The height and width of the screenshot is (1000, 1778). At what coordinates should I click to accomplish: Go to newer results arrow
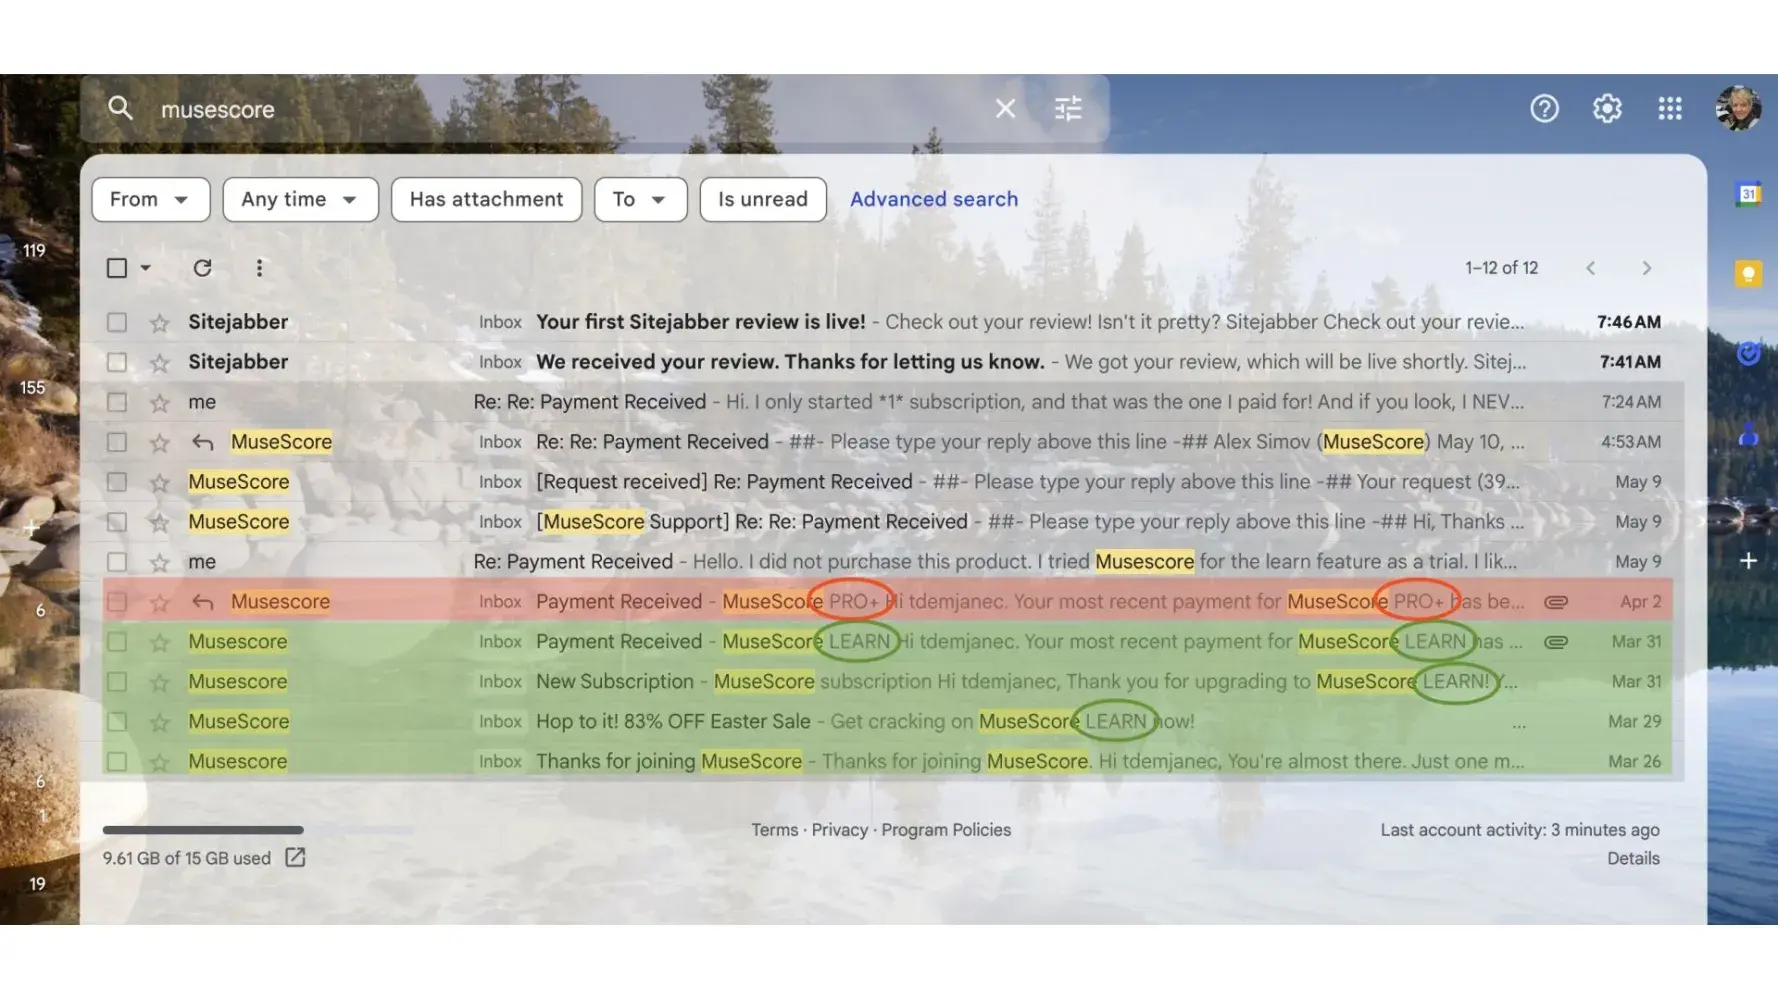1590,268
